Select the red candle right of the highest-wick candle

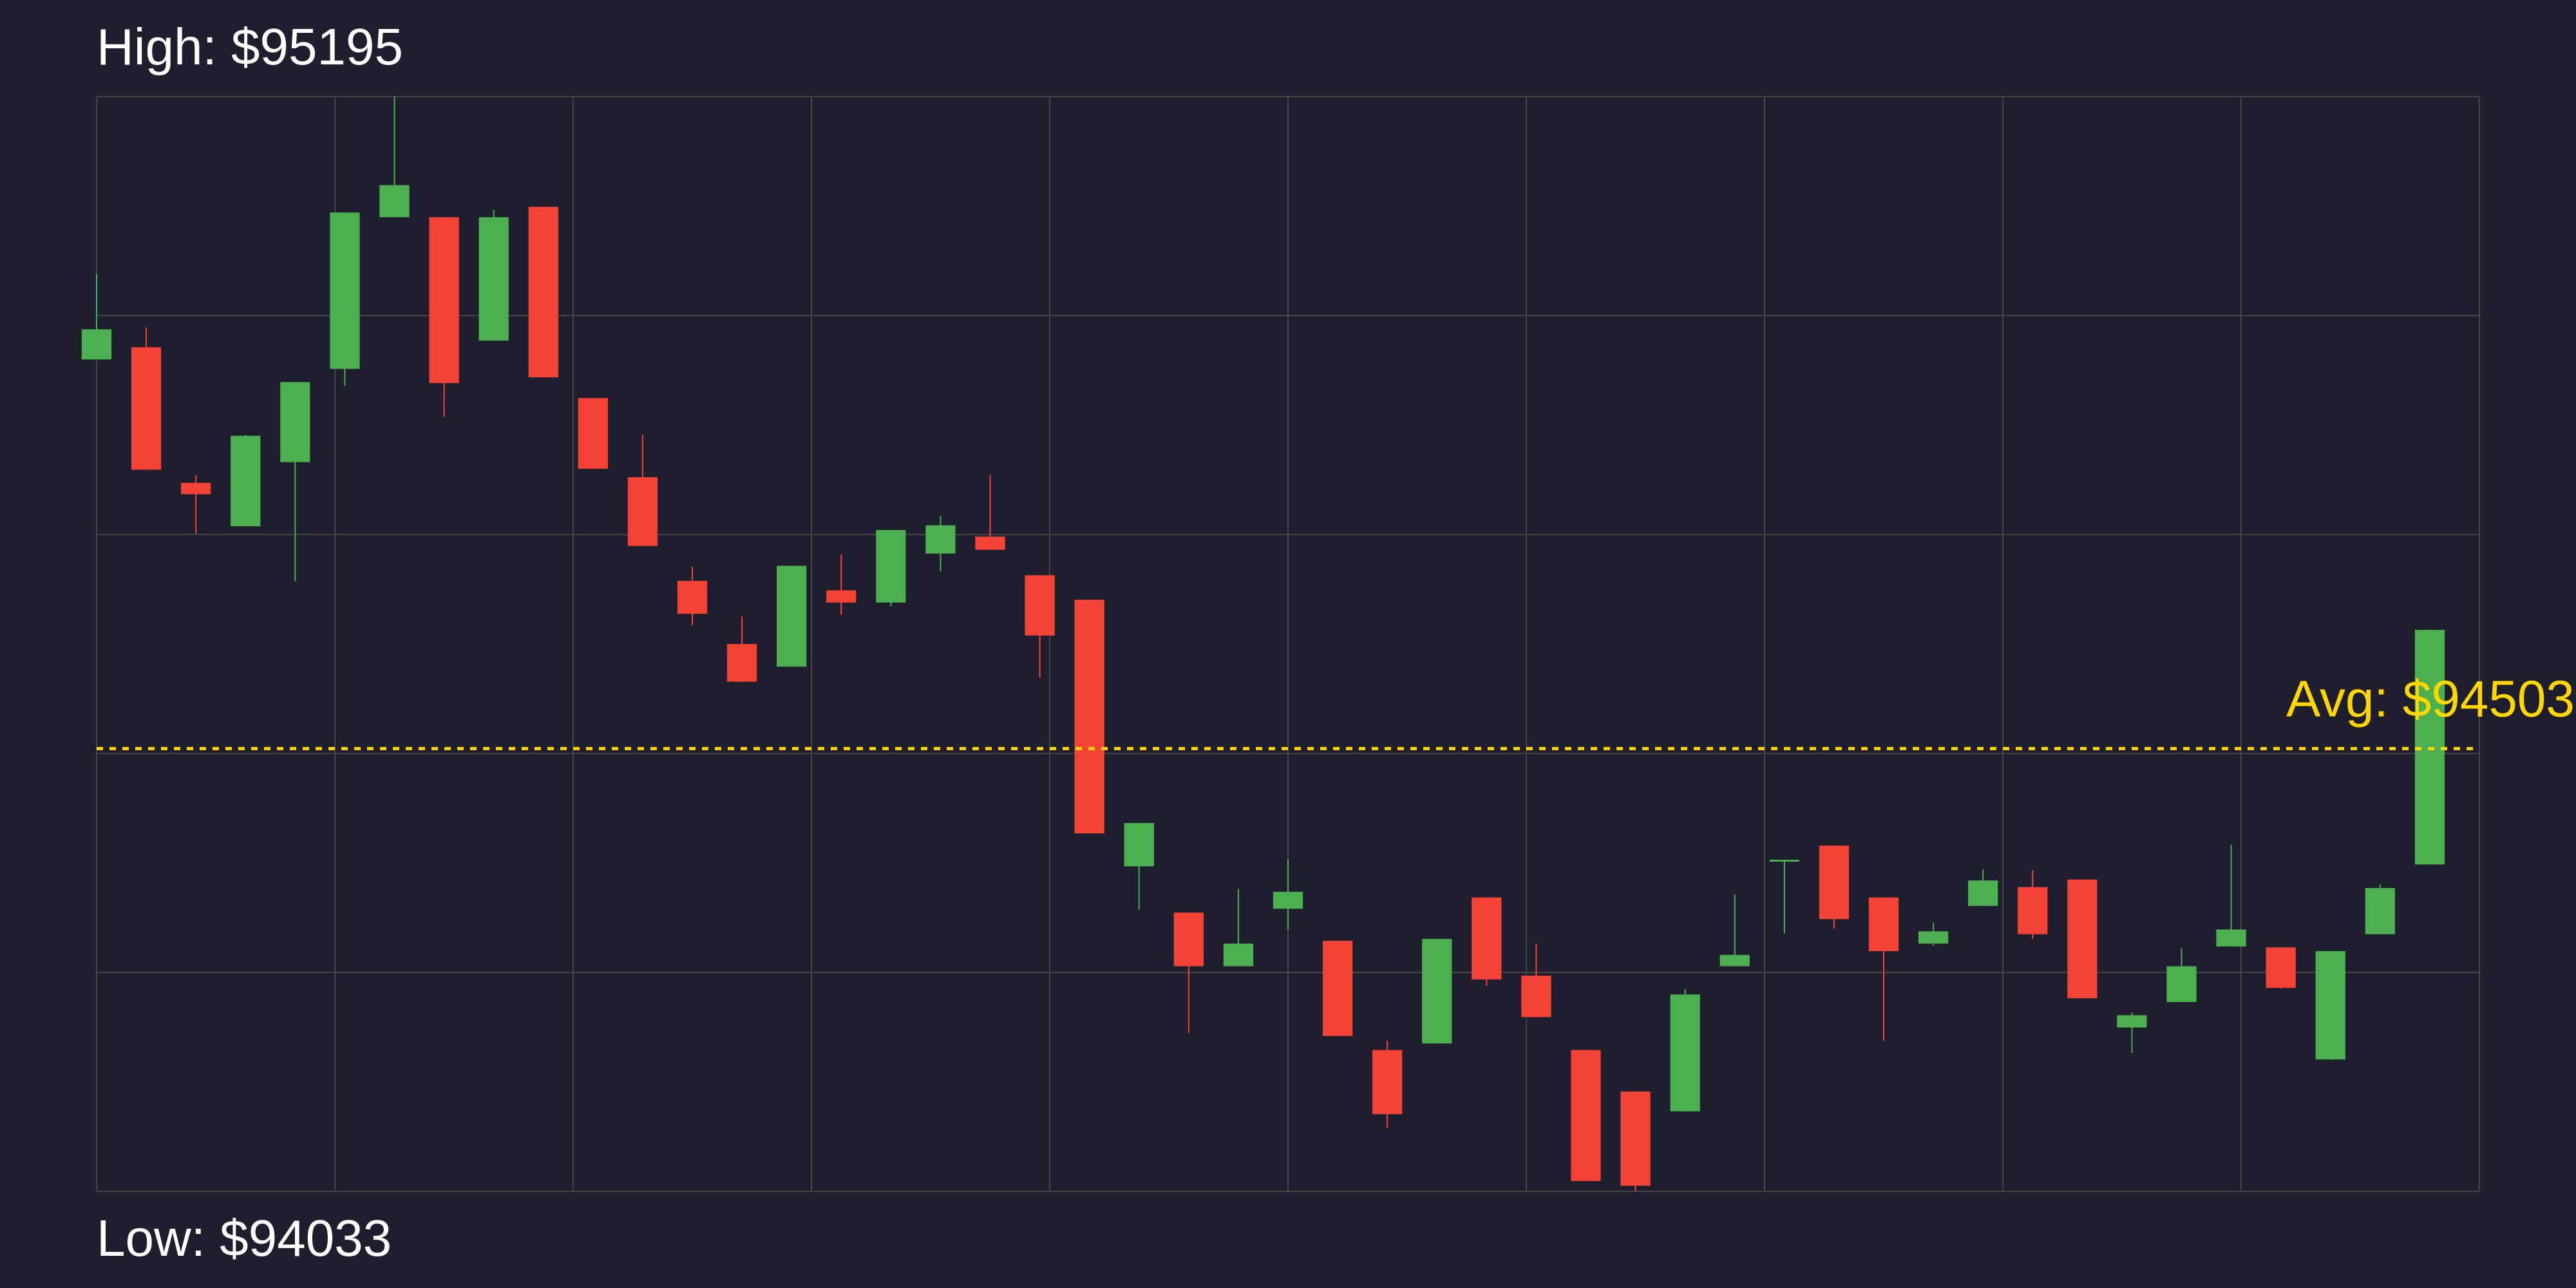coord(444,300)
